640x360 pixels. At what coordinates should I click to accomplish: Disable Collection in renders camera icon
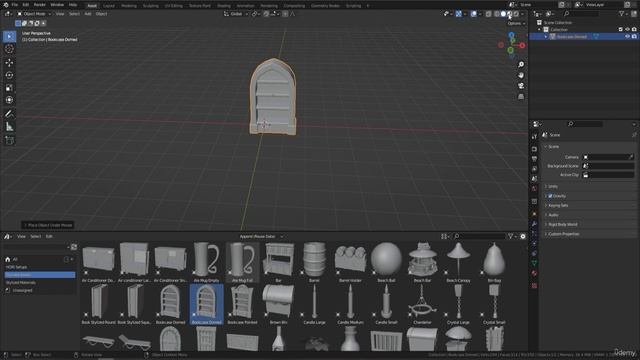(x=634, y=29)
